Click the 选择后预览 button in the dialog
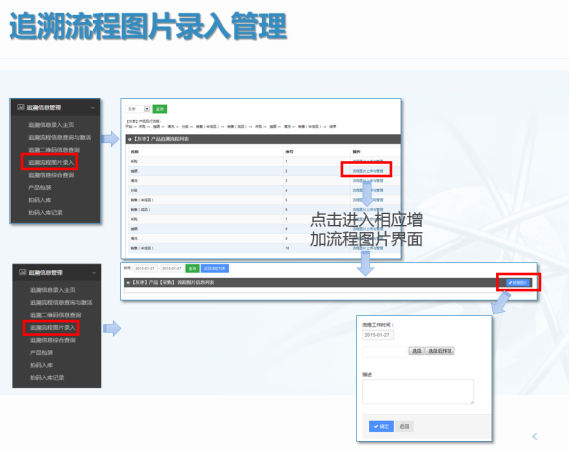 coord(439,351)
